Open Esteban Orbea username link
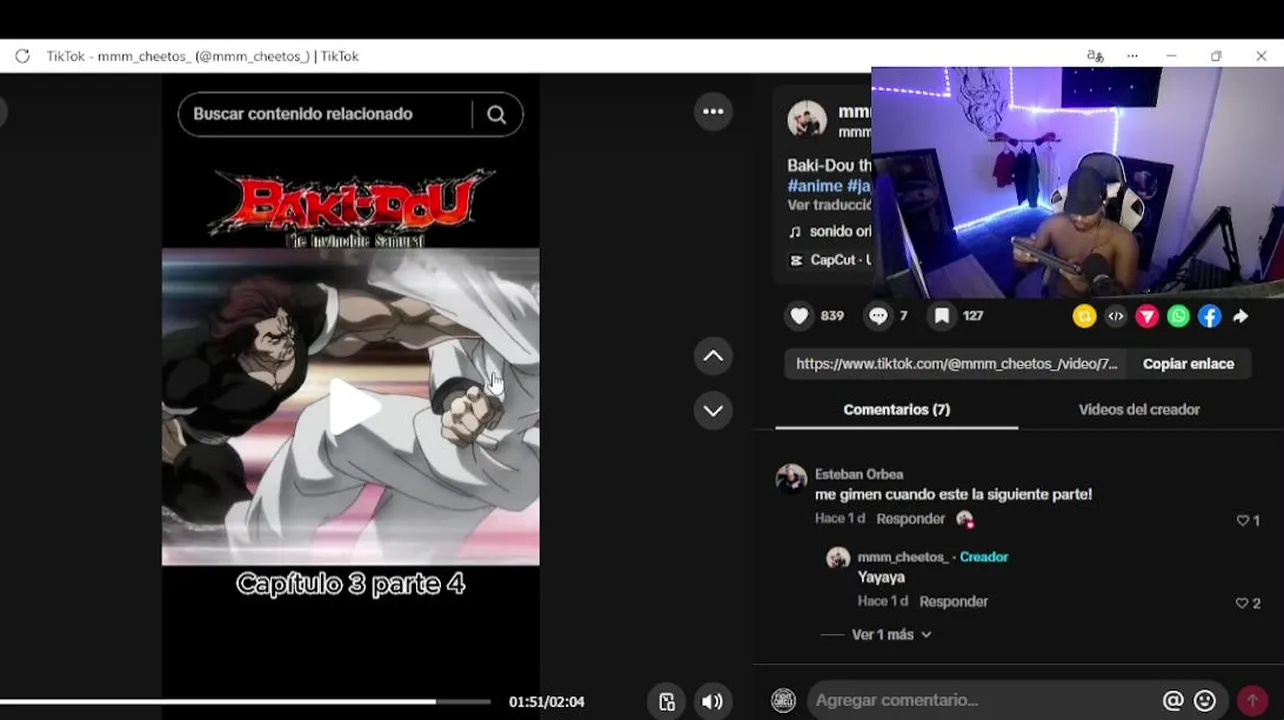 pos(859,474)
